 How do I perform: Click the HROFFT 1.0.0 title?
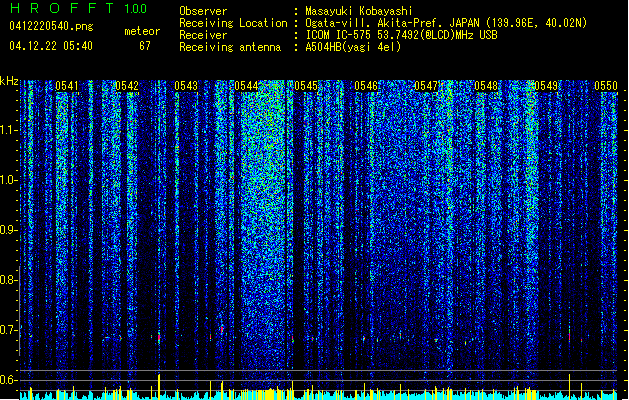pyautogui.click(x=78, y=8)
